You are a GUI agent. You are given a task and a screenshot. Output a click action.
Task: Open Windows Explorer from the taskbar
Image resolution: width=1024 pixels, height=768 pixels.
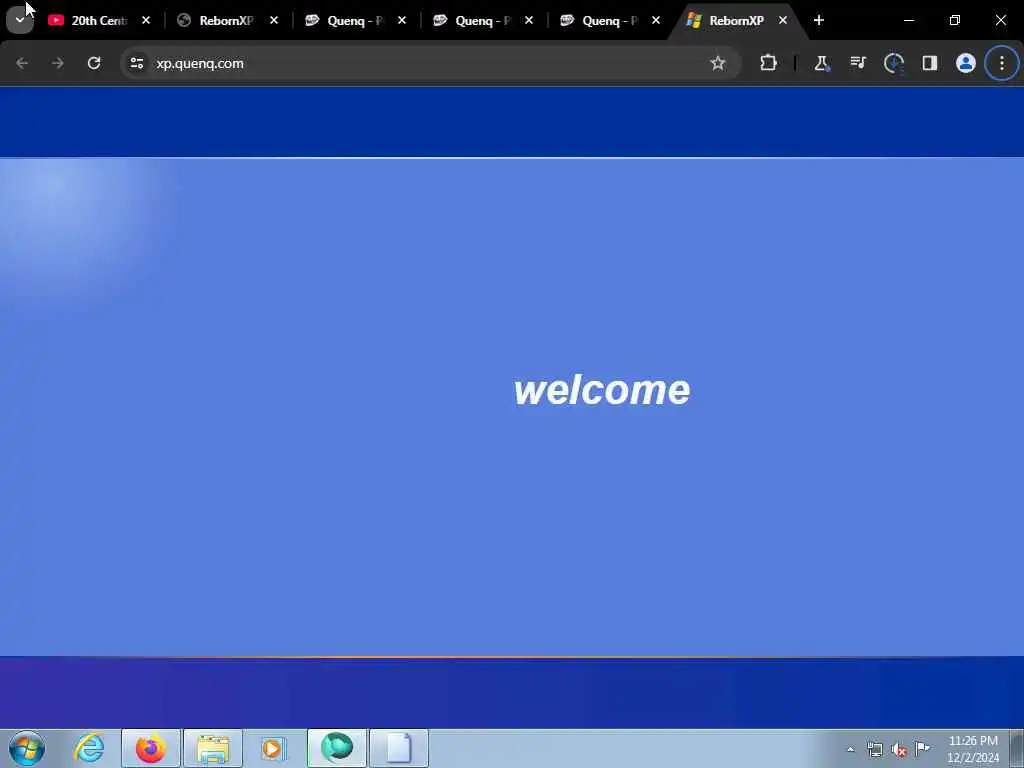pyautogui.click(x=213, y=748)
